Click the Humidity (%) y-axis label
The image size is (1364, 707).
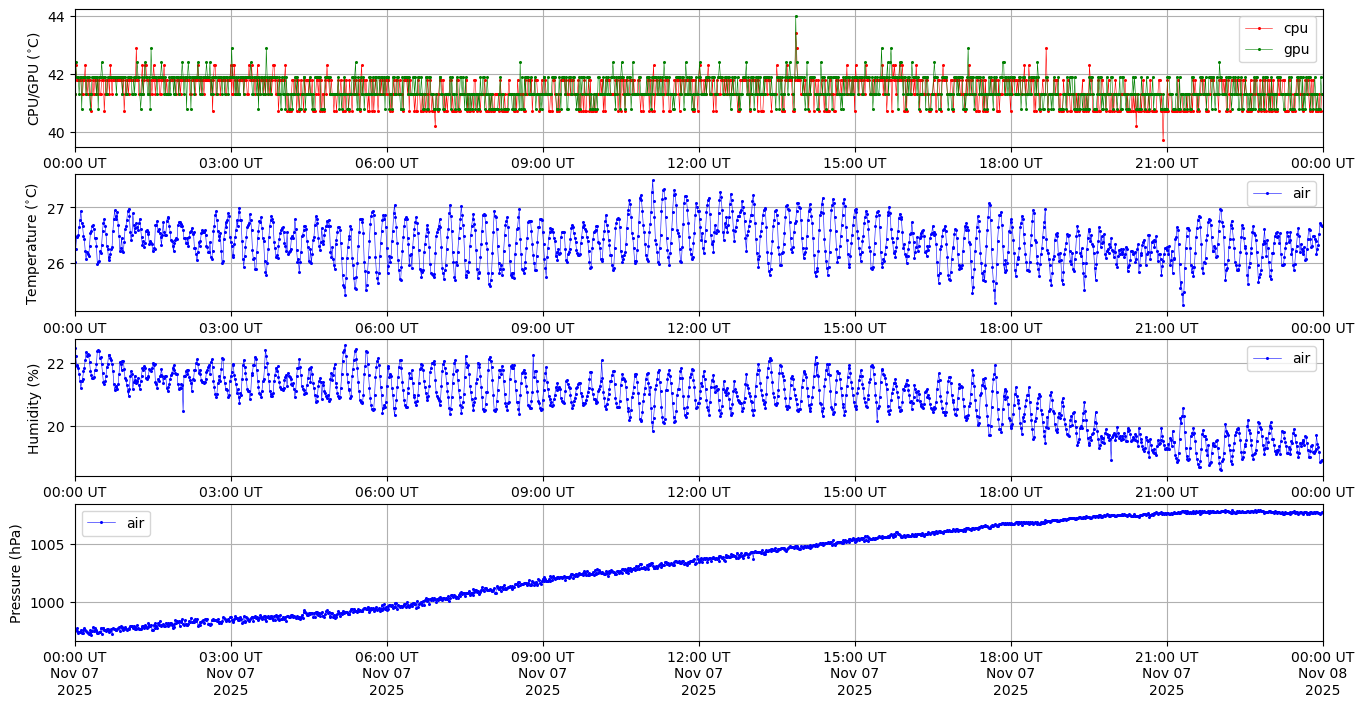coord(33,408)
